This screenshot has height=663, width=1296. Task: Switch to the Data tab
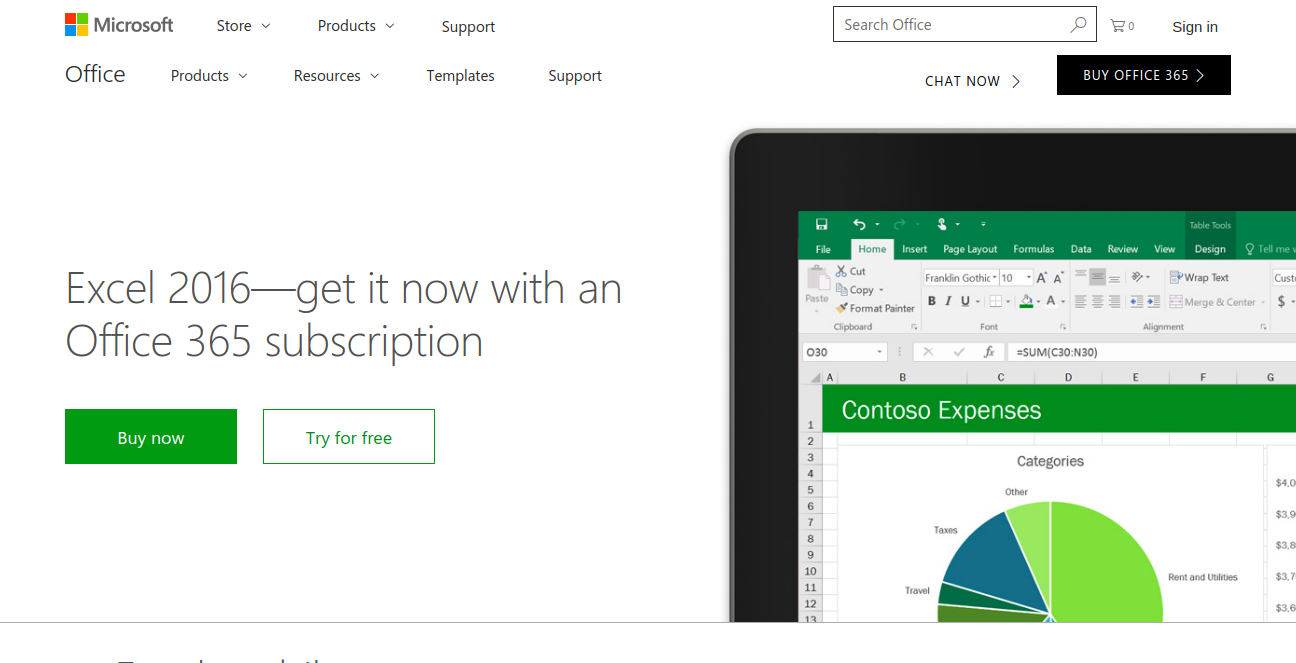click(1081, 249)
